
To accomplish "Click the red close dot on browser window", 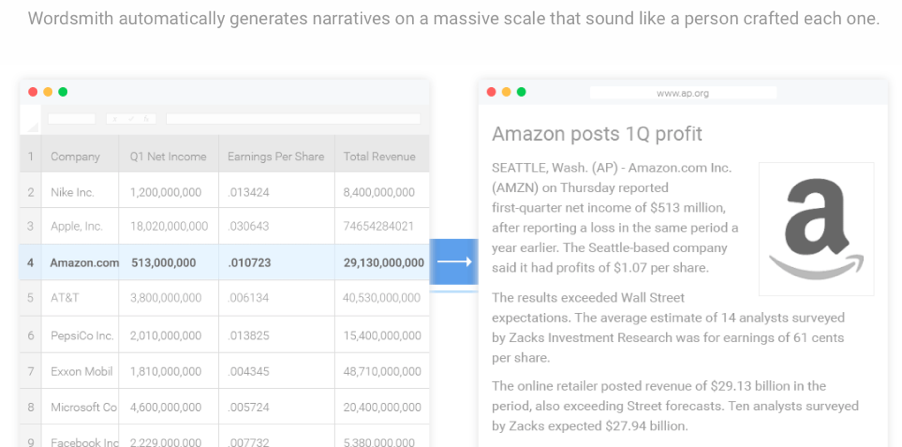I will pyautogui.click(x=491, y=92).
